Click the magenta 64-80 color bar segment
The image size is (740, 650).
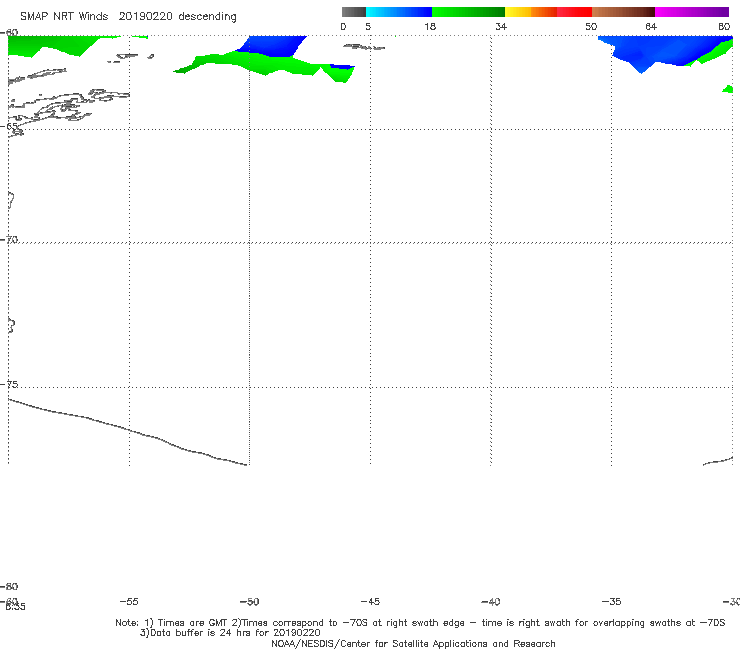pyautogui.click(x=692, y=12)
